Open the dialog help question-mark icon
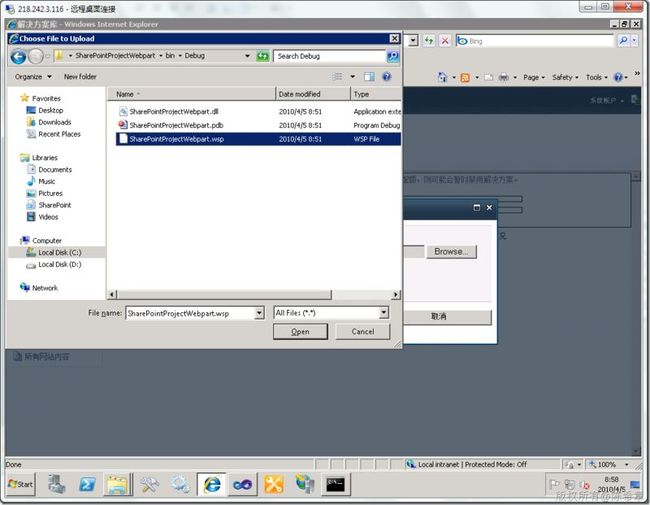This screenshot has width=650, height=505. 386,77
